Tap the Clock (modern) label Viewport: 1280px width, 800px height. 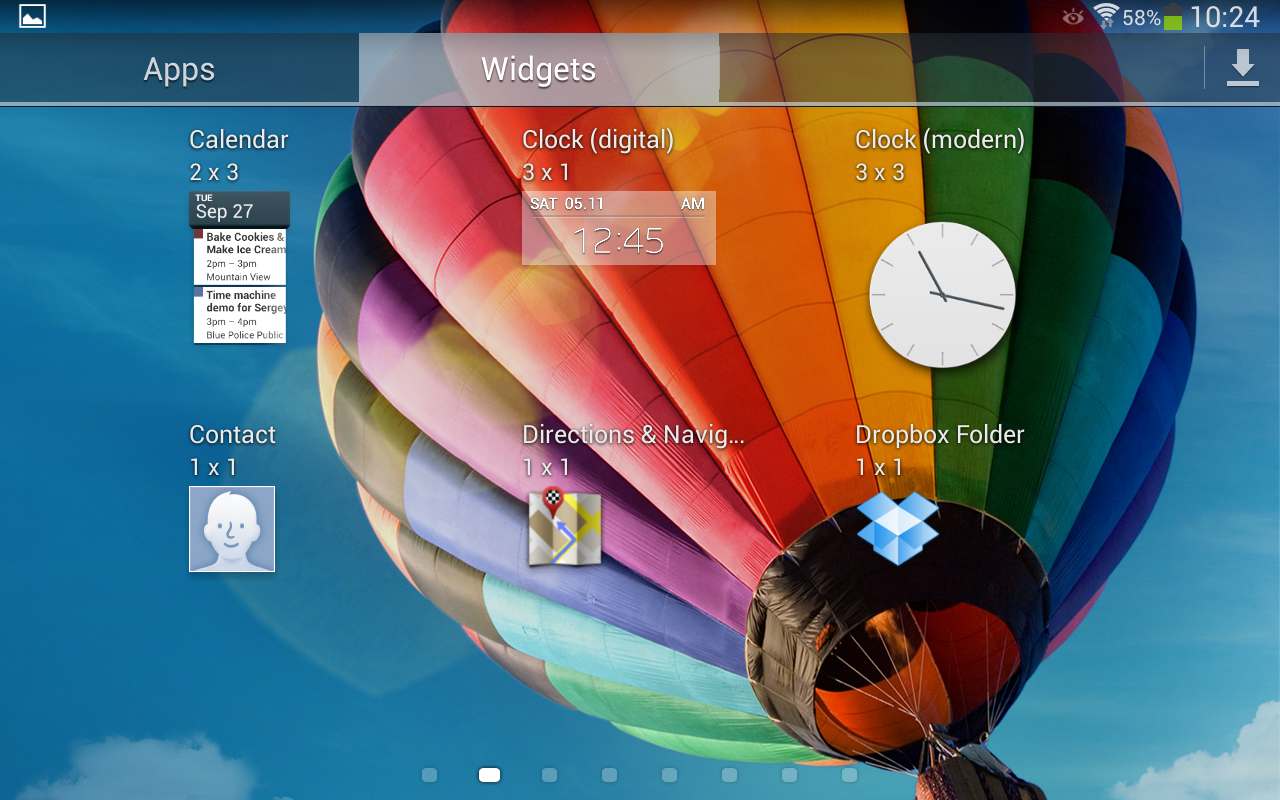tap(939, 140)
